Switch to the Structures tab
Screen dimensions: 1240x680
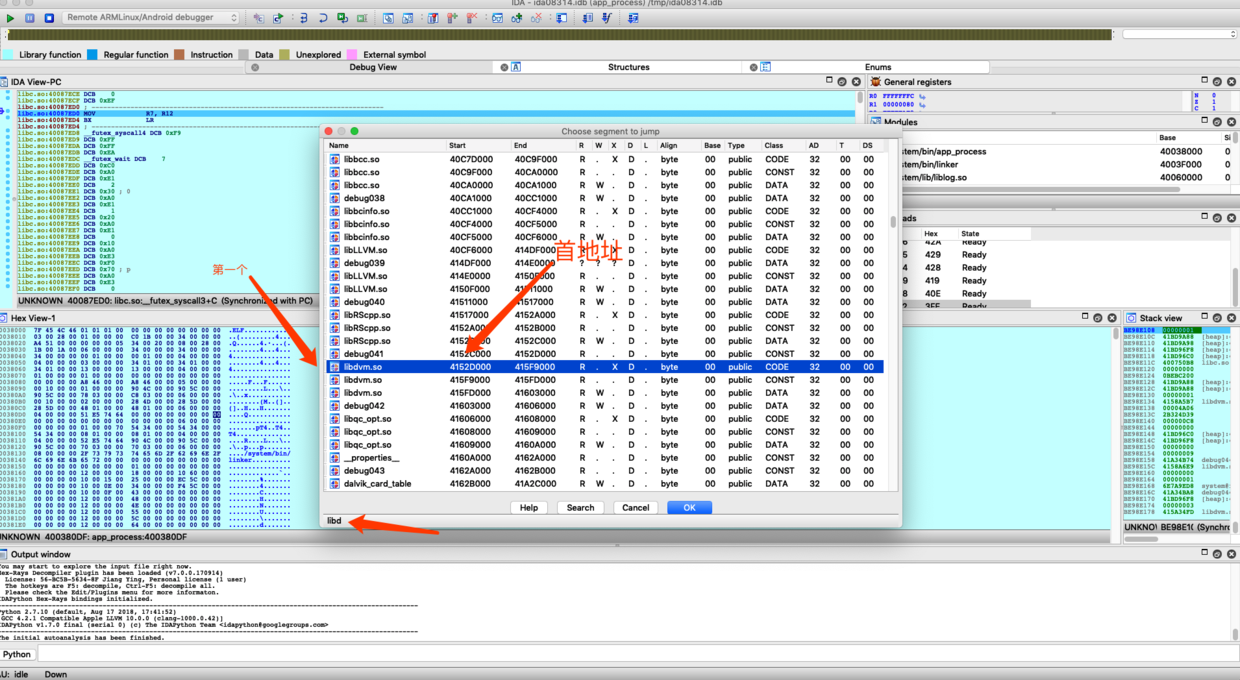click(x=628, y=67)
